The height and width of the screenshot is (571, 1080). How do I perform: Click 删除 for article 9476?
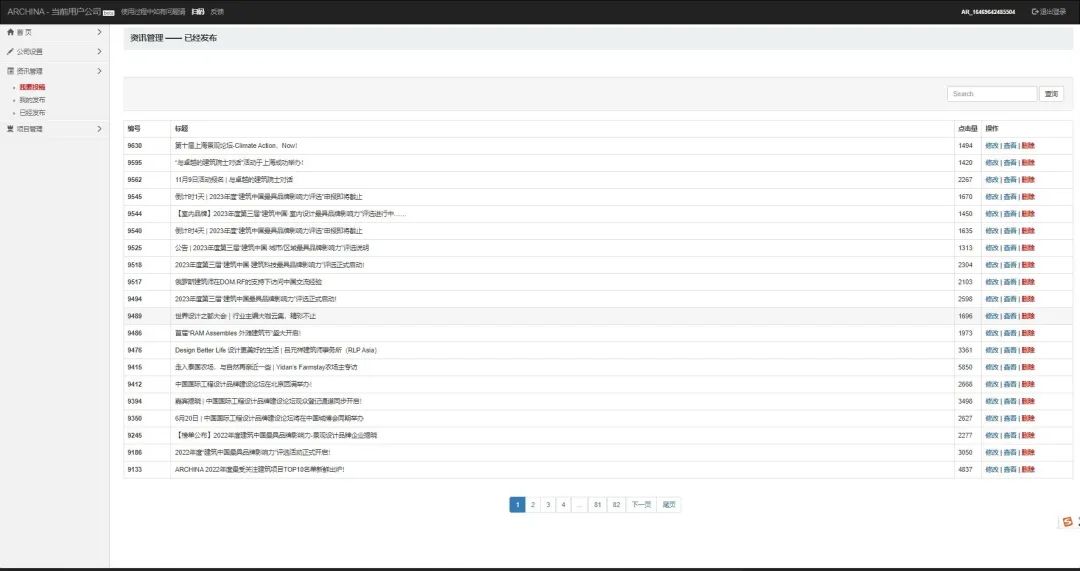click(x=1028, y=350)
